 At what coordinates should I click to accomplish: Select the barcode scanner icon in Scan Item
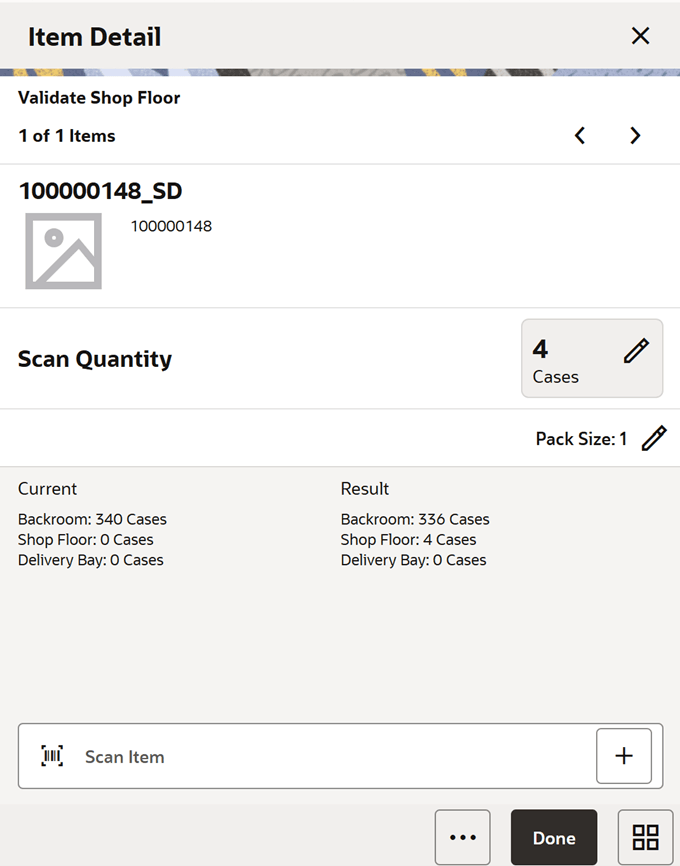pyautogui.click(x=52, y=756)
